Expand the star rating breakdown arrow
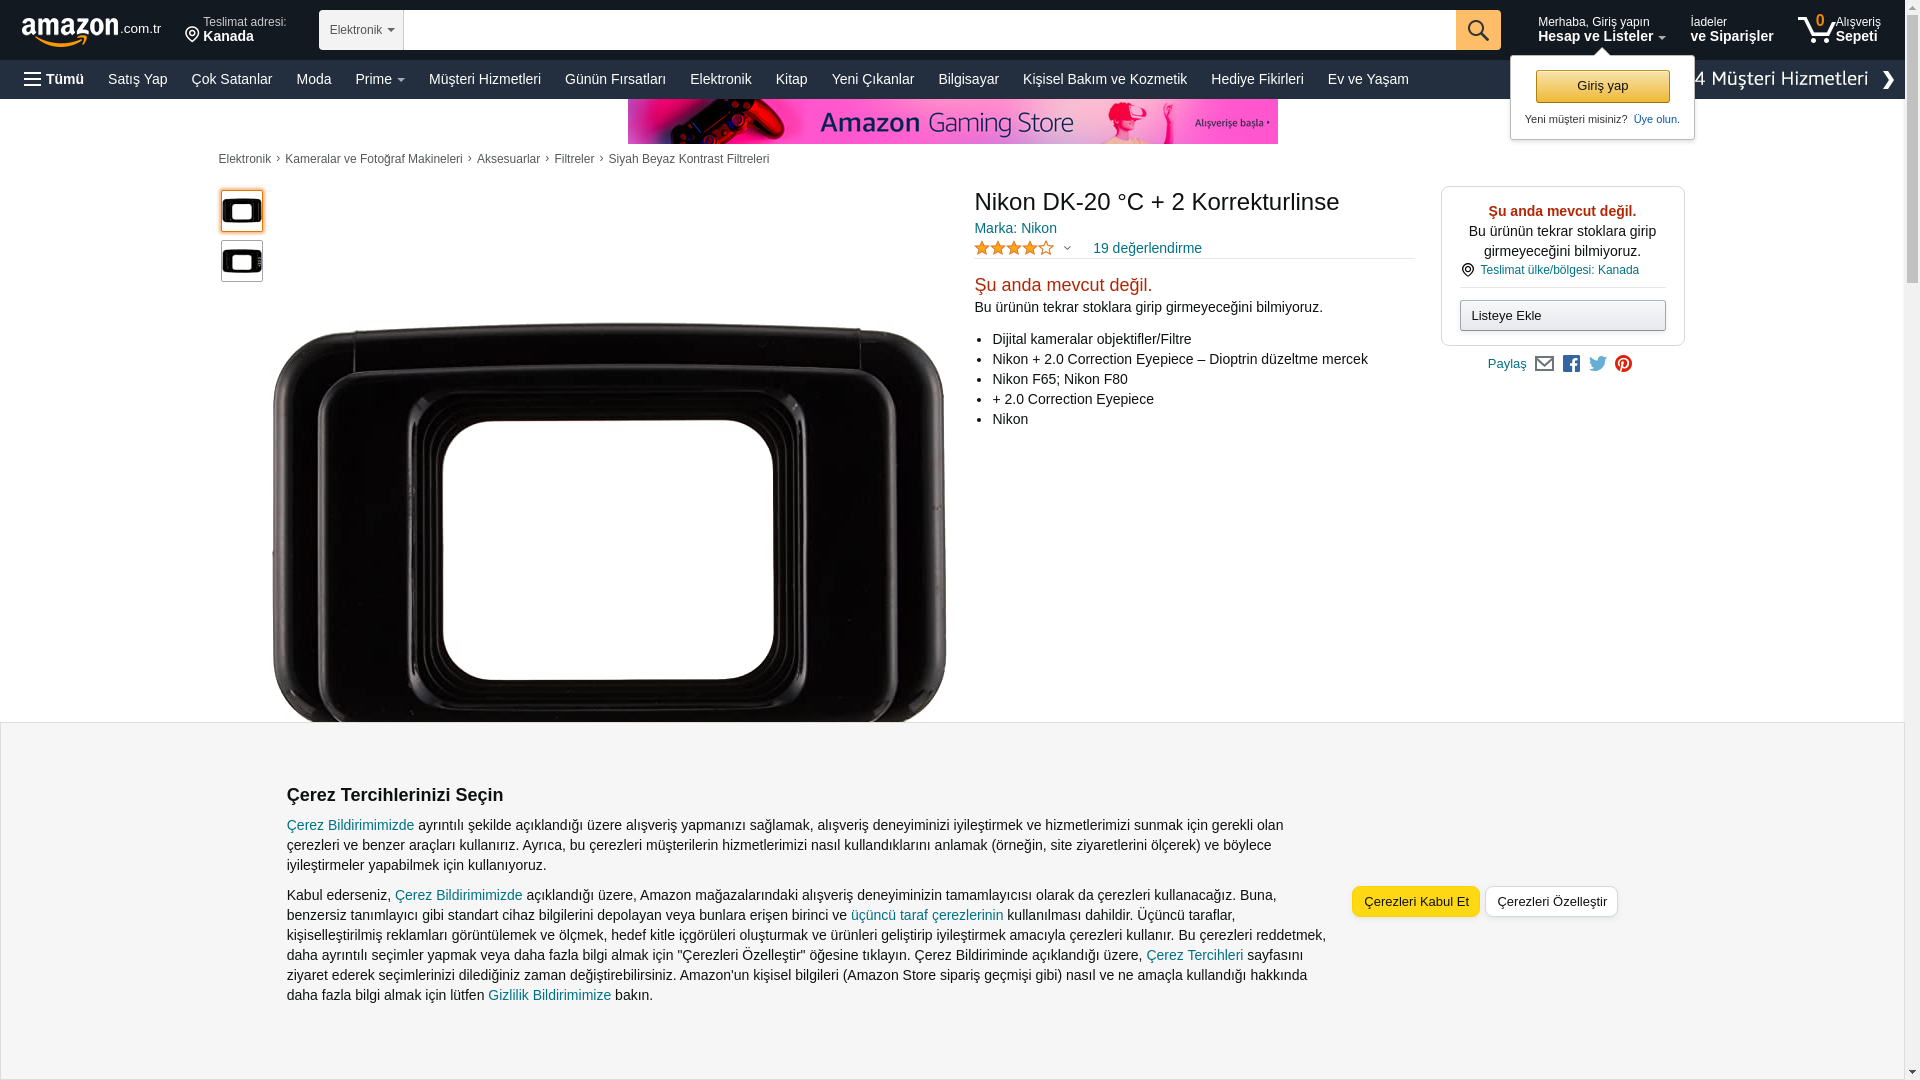This screenshot has width=1920, height=1080. (x=1067, y=248)
